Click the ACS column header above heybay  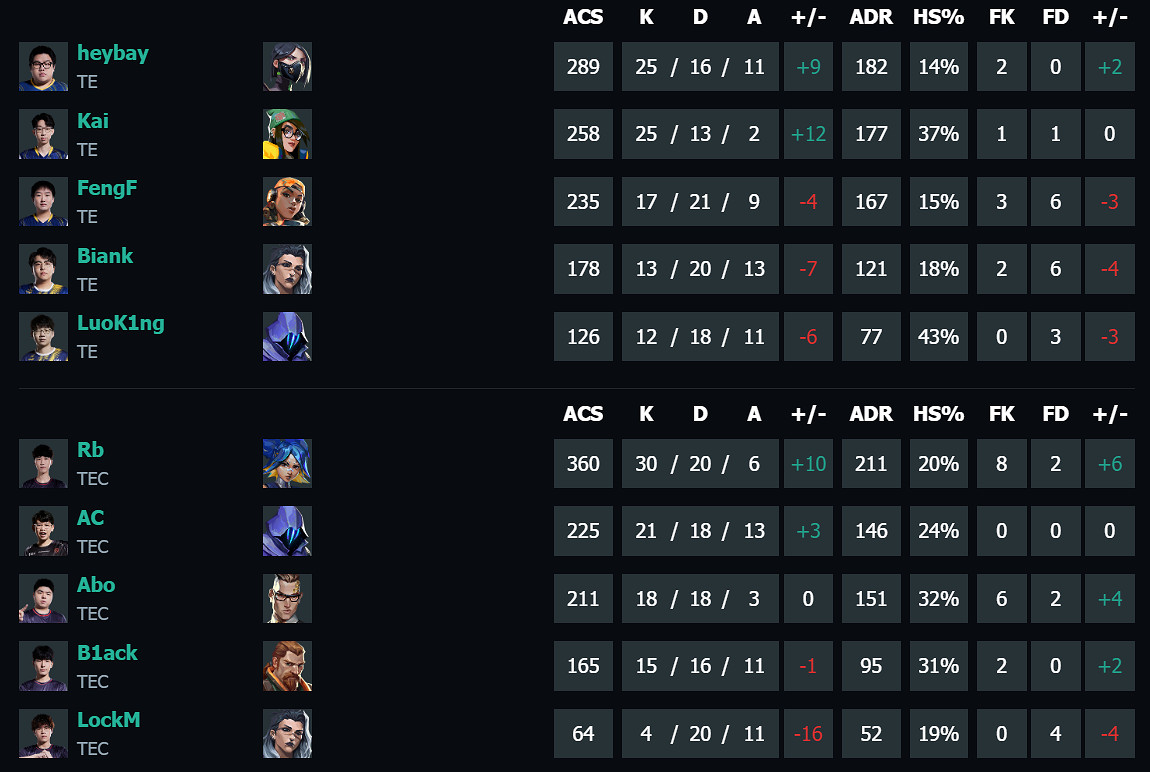coord(583,17)
